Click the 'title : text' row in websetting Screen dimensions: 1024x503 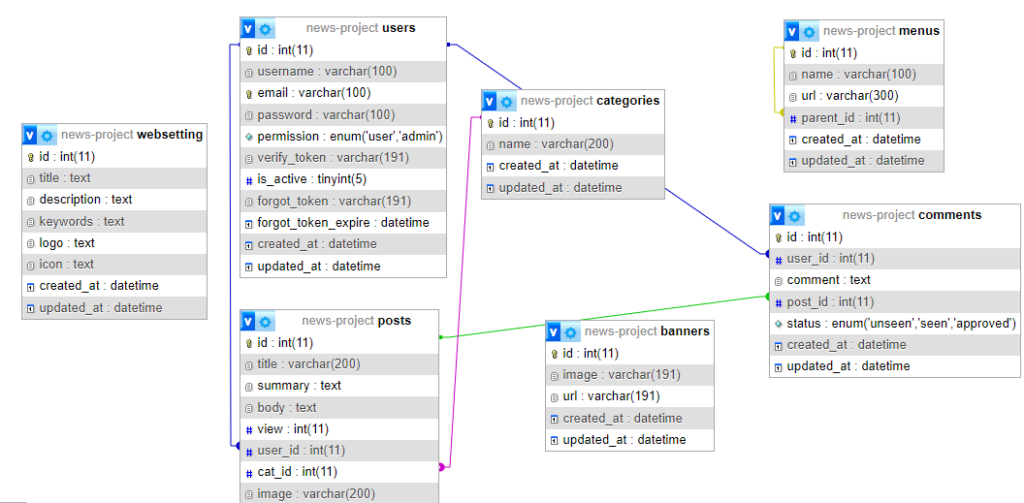pyautogui.click(x=114, y=178)
